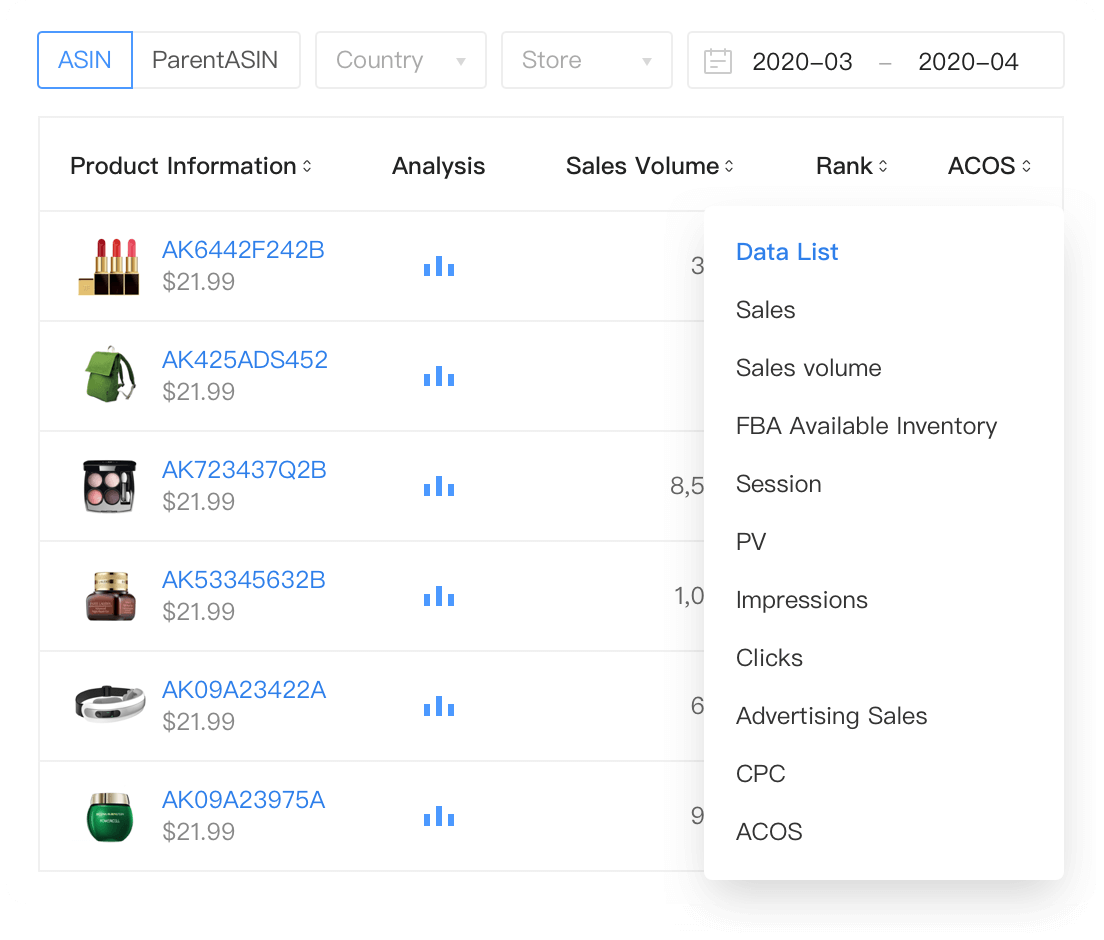This screenshot has height=940, width=1104.
Task: Click analysis bar icon for AK723437Q2B
Action: point(438,486)
